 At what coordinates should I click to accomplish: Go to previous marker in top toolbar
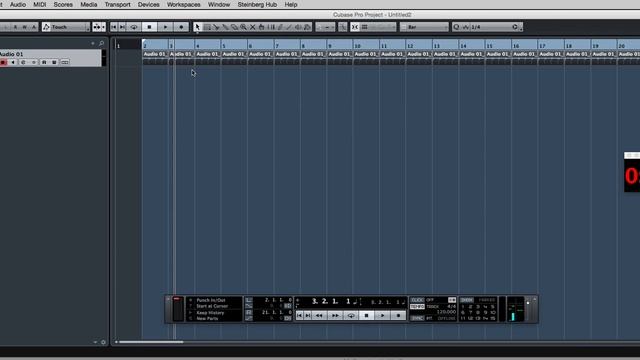pos(114,27)
